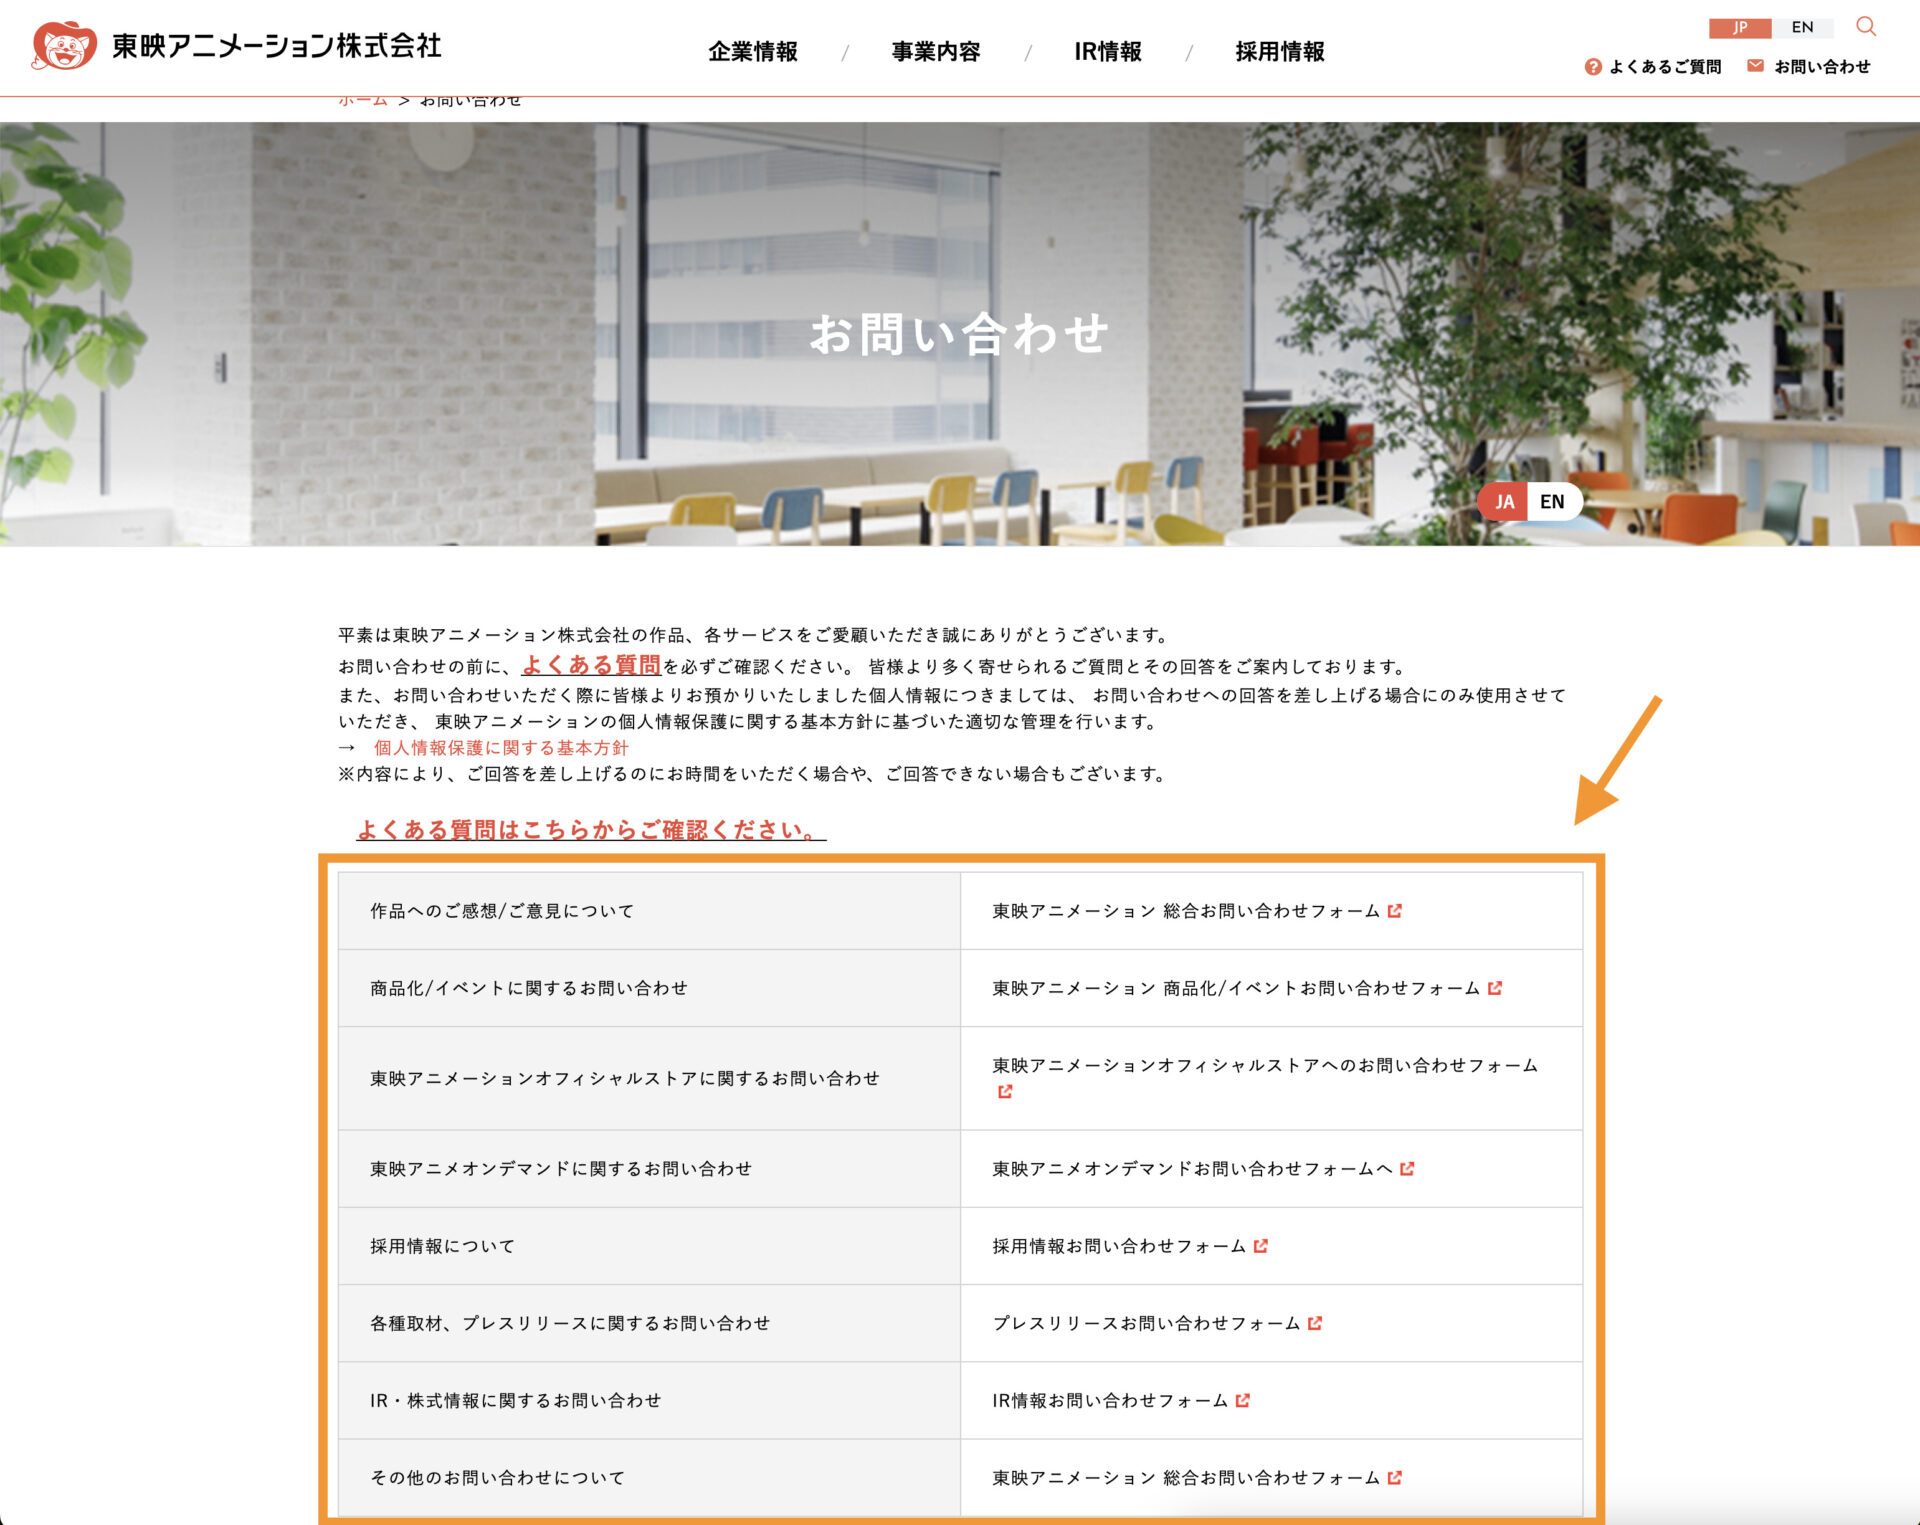Image resolution: width=1920 pixels, height=1525 pixels.
Task: Open the IR情報 menu
Action: coord(1108,52)
